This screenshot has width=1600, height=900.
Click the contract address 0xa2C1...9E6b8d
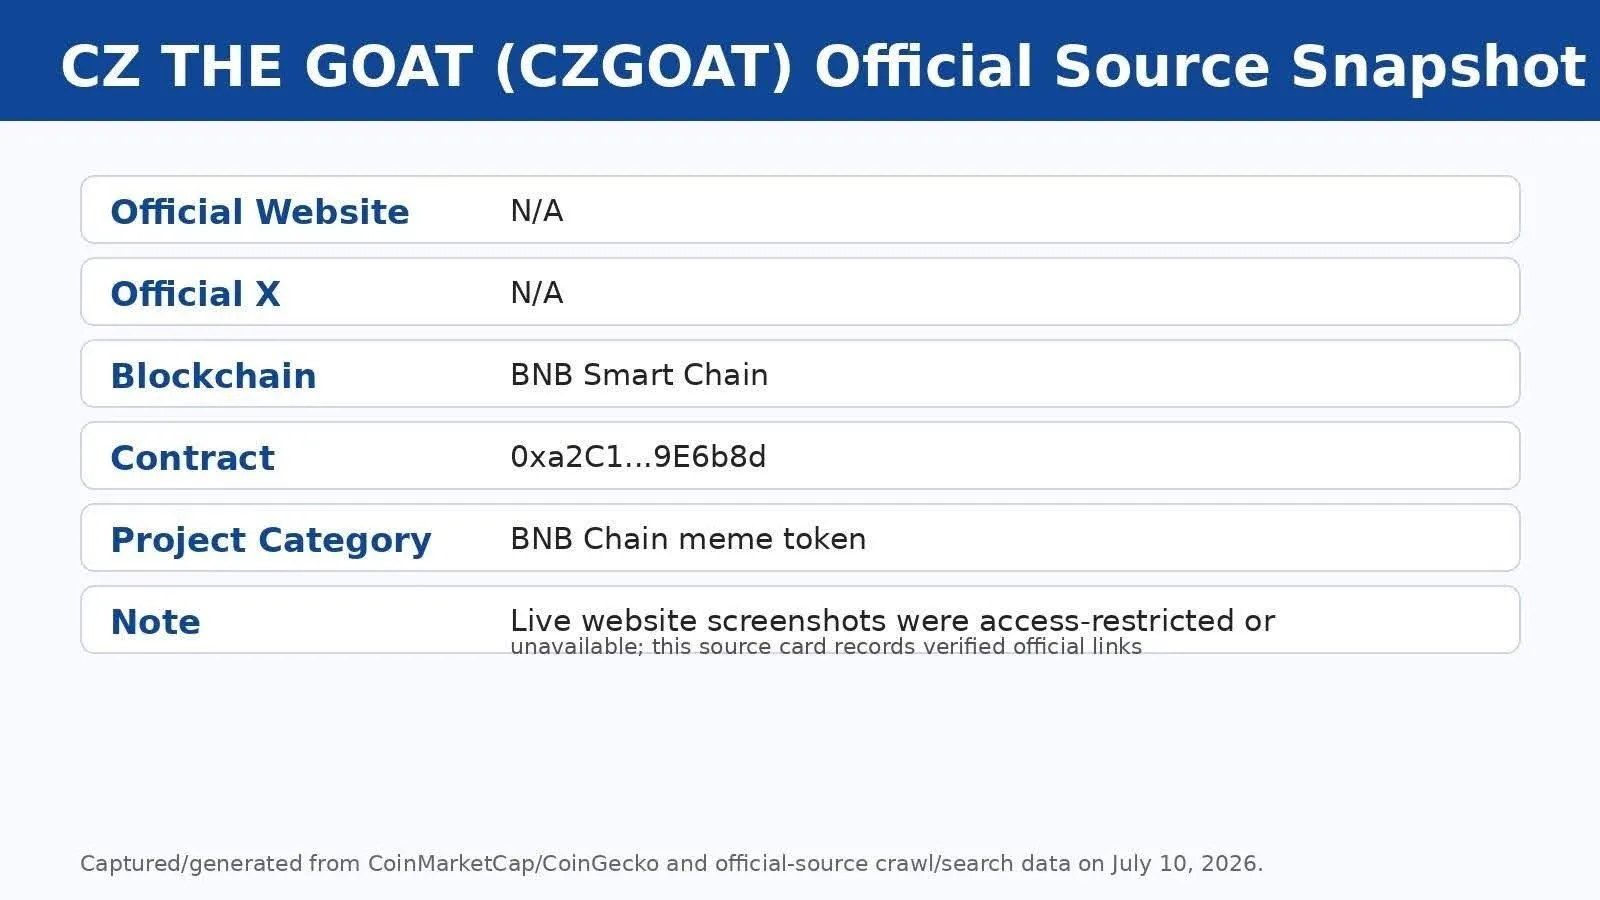tap(638, 457)
